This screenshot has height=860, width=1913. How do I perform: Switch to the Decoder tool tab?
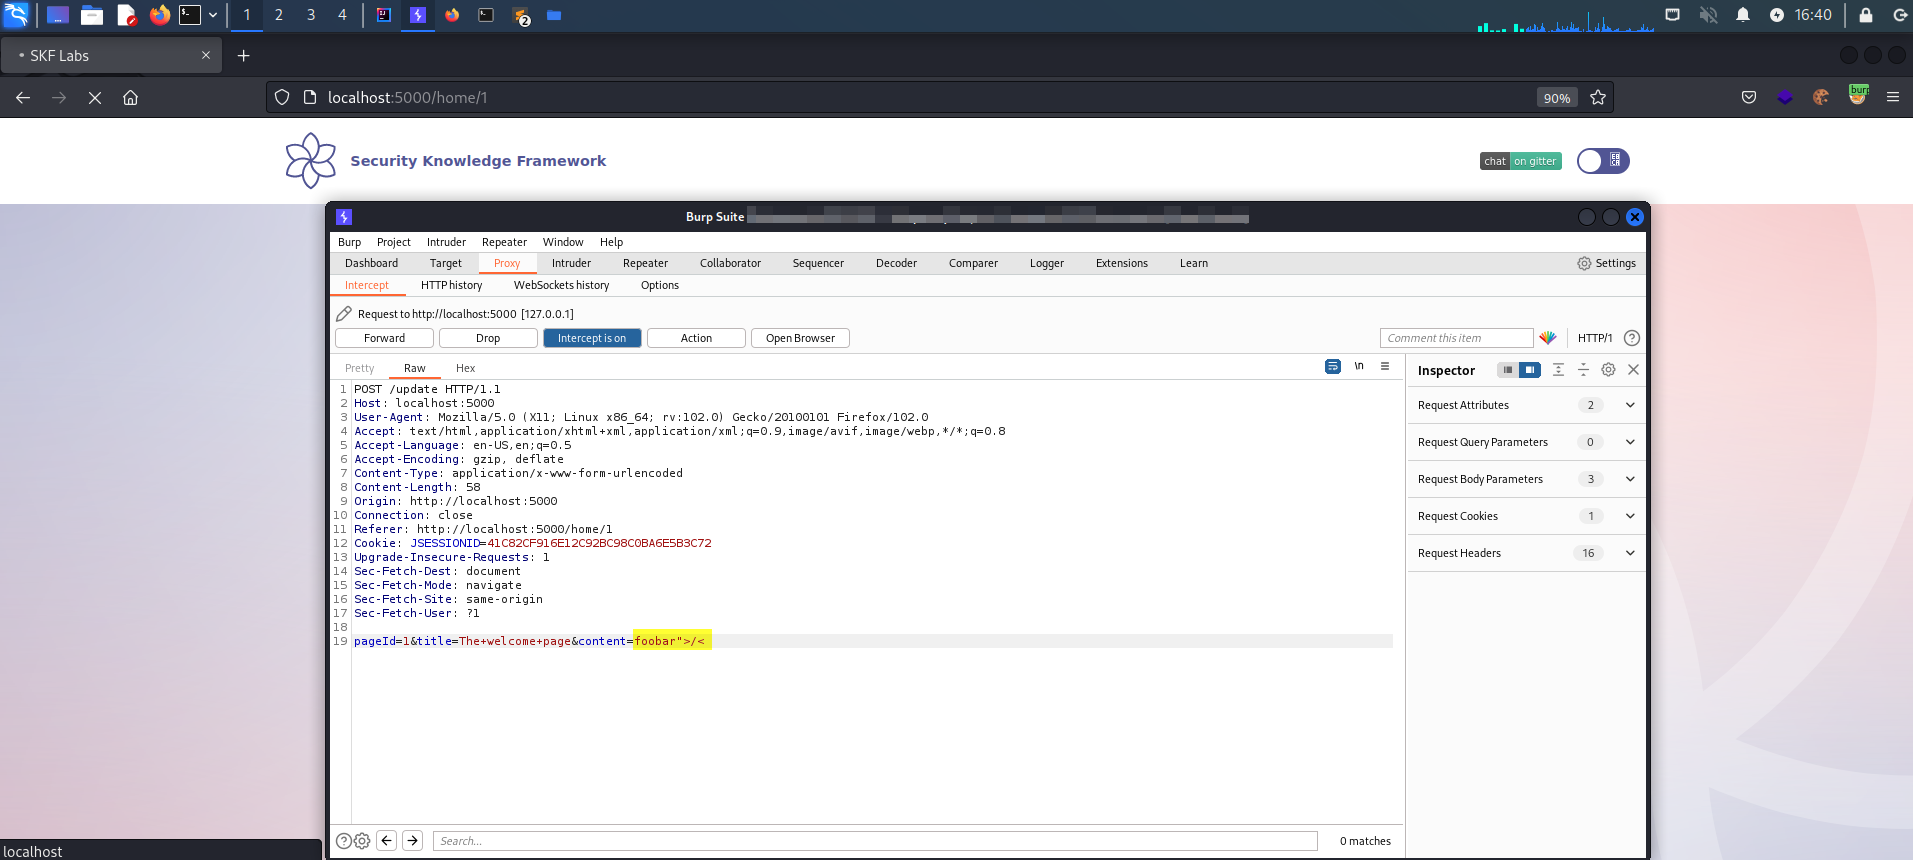click(896, 263)
